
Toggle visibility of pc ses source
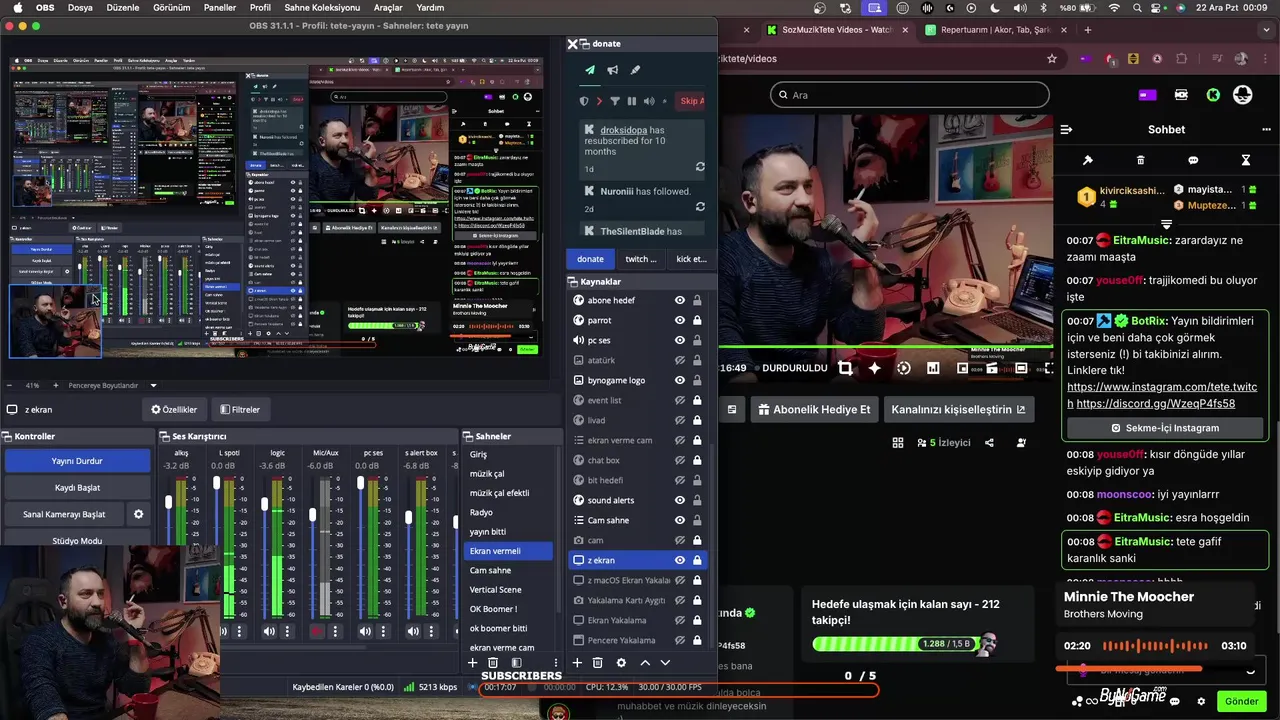tap(680, 340)
